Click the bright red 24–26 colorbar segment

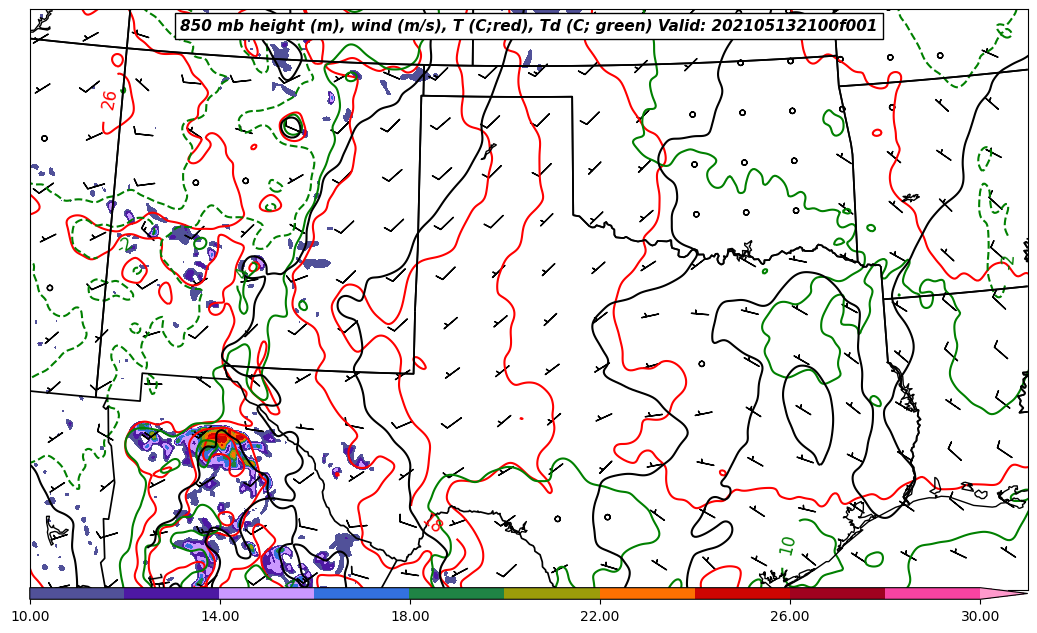(742, 593)
